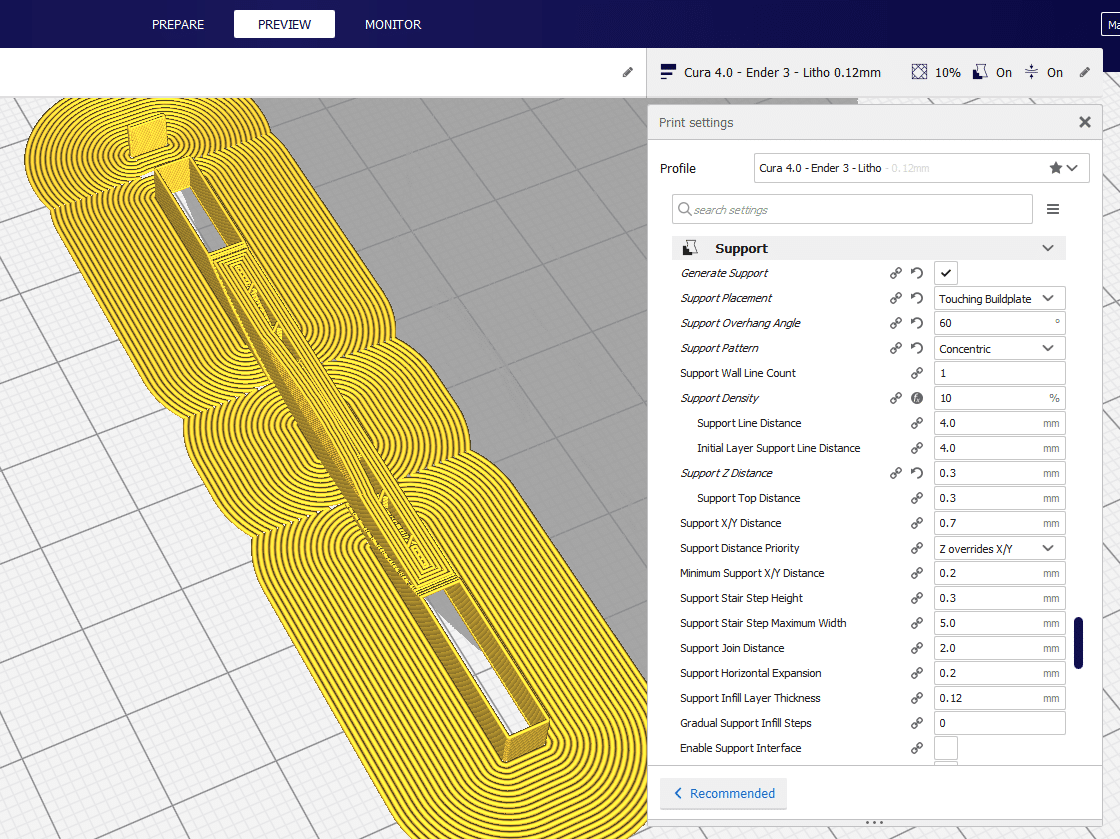Open the MONITOR stage tab

point(393,24)
